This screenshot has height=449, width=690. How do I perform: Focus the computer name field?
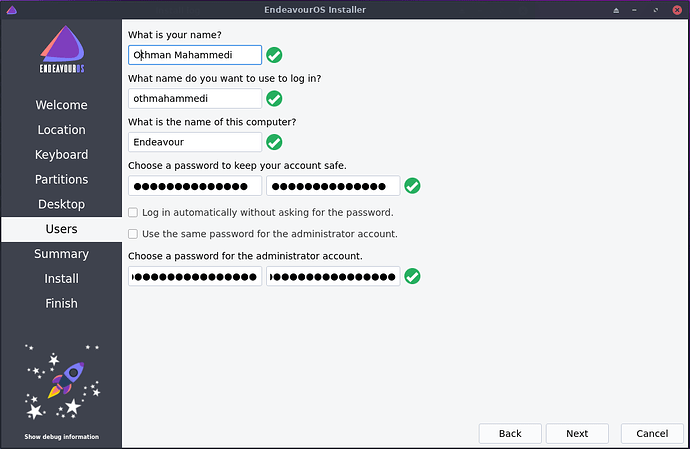(x=195, y=142)
